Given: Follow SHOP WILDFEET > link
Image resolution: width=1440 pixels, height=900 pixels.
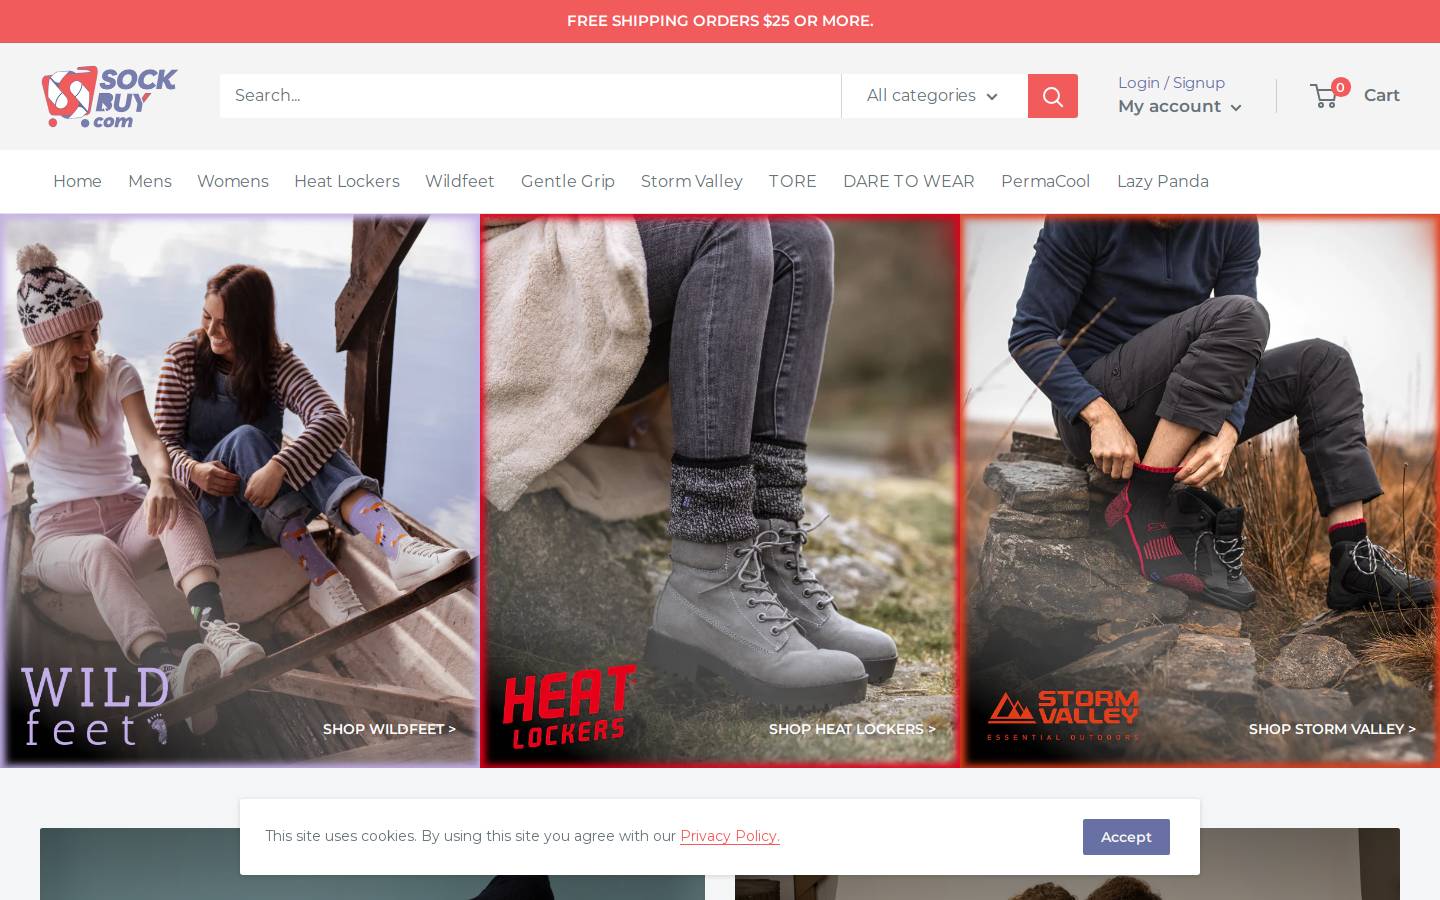Looking at the screenshot, I should [x=389, y=729].
